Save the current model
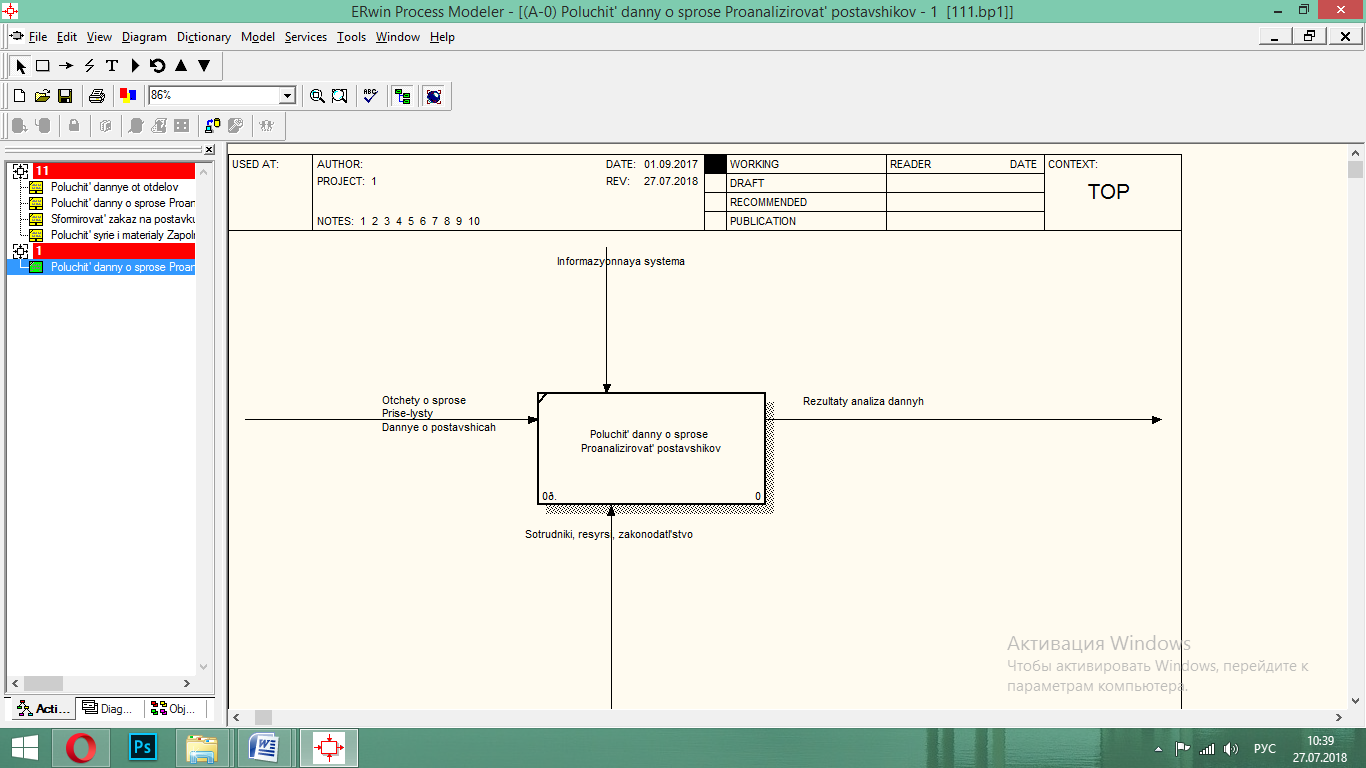 (x=65, y=96)
